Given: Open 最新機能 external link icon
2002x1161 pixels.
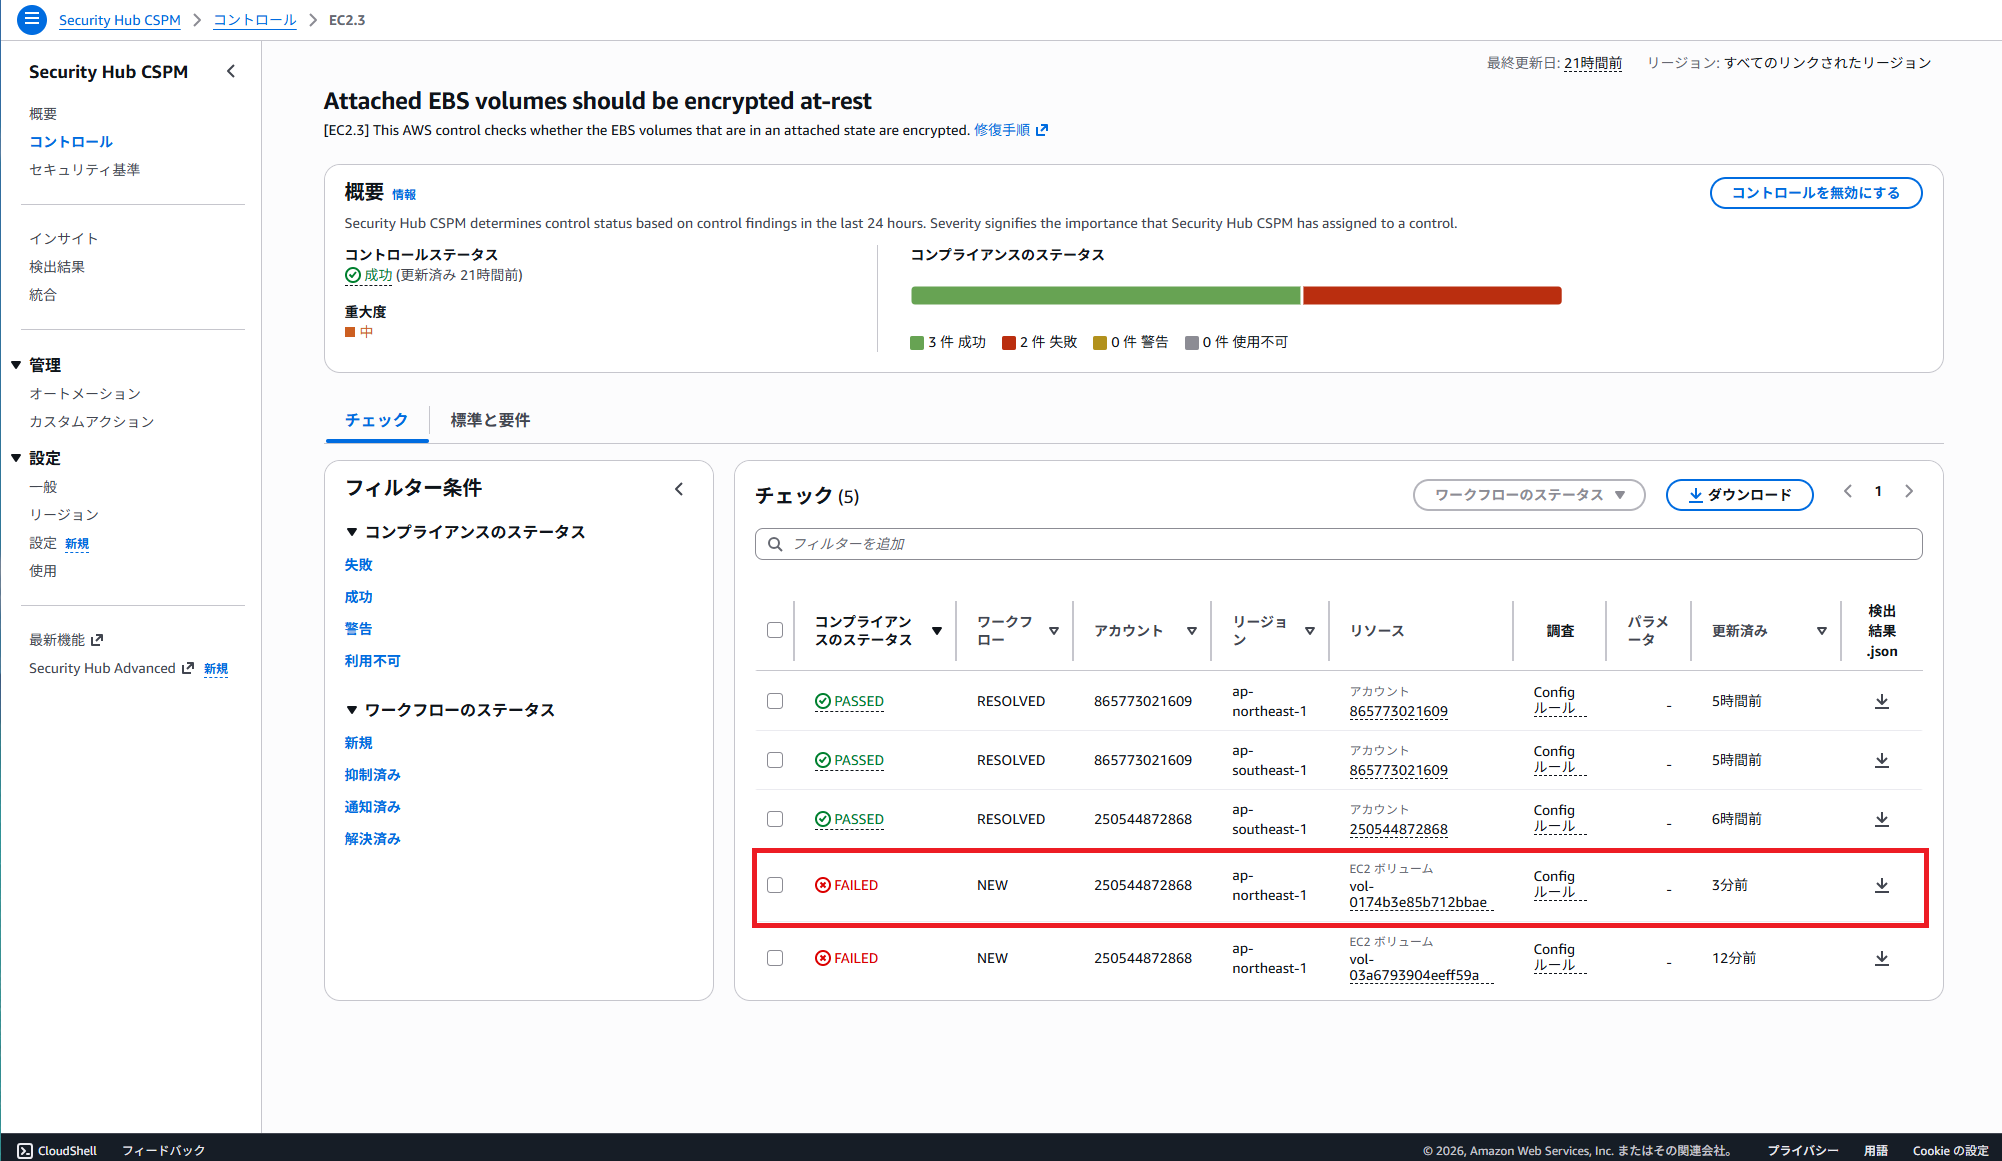Looking at the screenshot, I should coord(96,639).
